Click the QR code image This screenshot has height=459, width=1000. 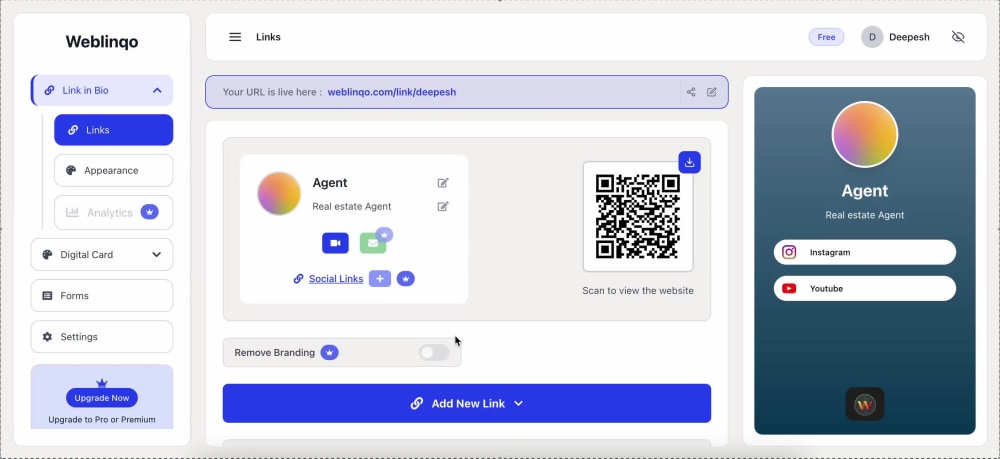coord(638,217)
